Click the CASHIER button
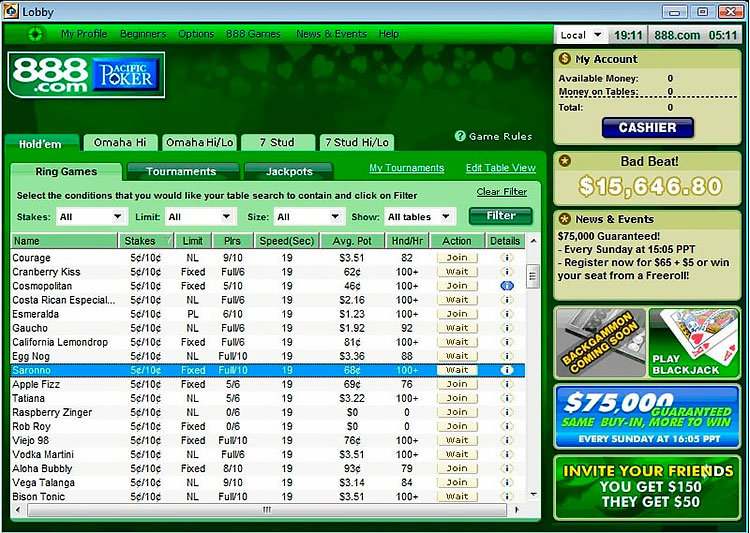The width and height of the screenshot is (750, 533). pos(648,127)
